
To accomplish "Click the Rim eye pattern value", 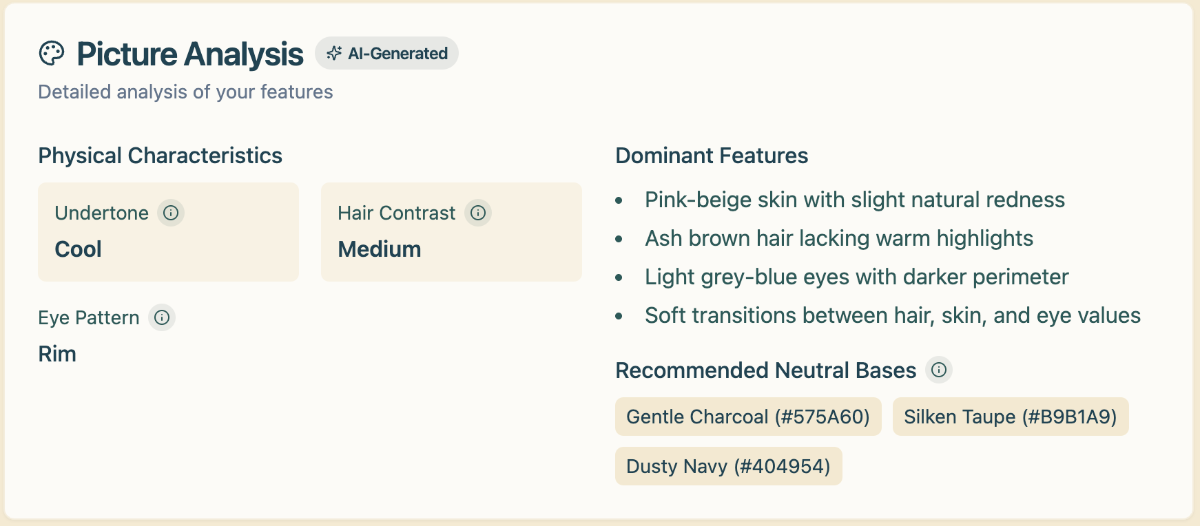I will [x=57, y=354].
